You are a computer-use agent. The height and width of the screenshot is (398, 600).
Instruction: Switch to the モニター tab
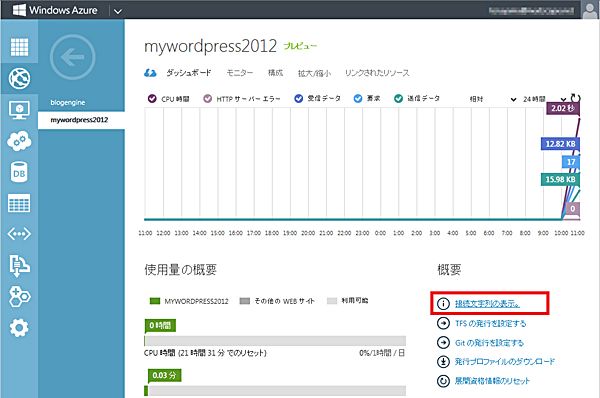pos(240,73)
